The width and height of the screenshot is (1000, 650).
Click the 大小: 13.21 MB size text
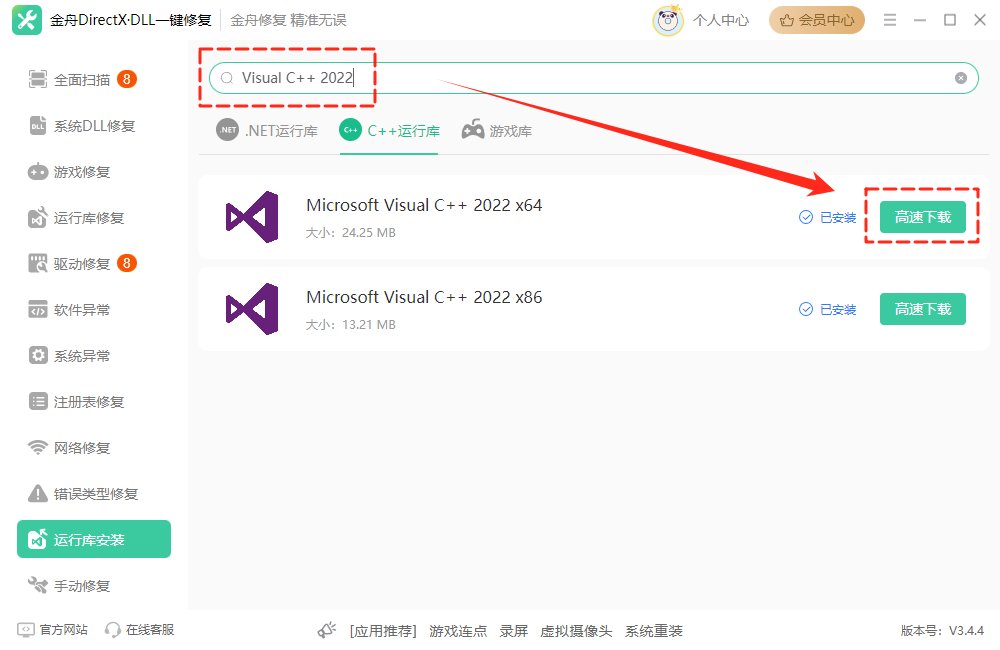(x=351, y=325)
